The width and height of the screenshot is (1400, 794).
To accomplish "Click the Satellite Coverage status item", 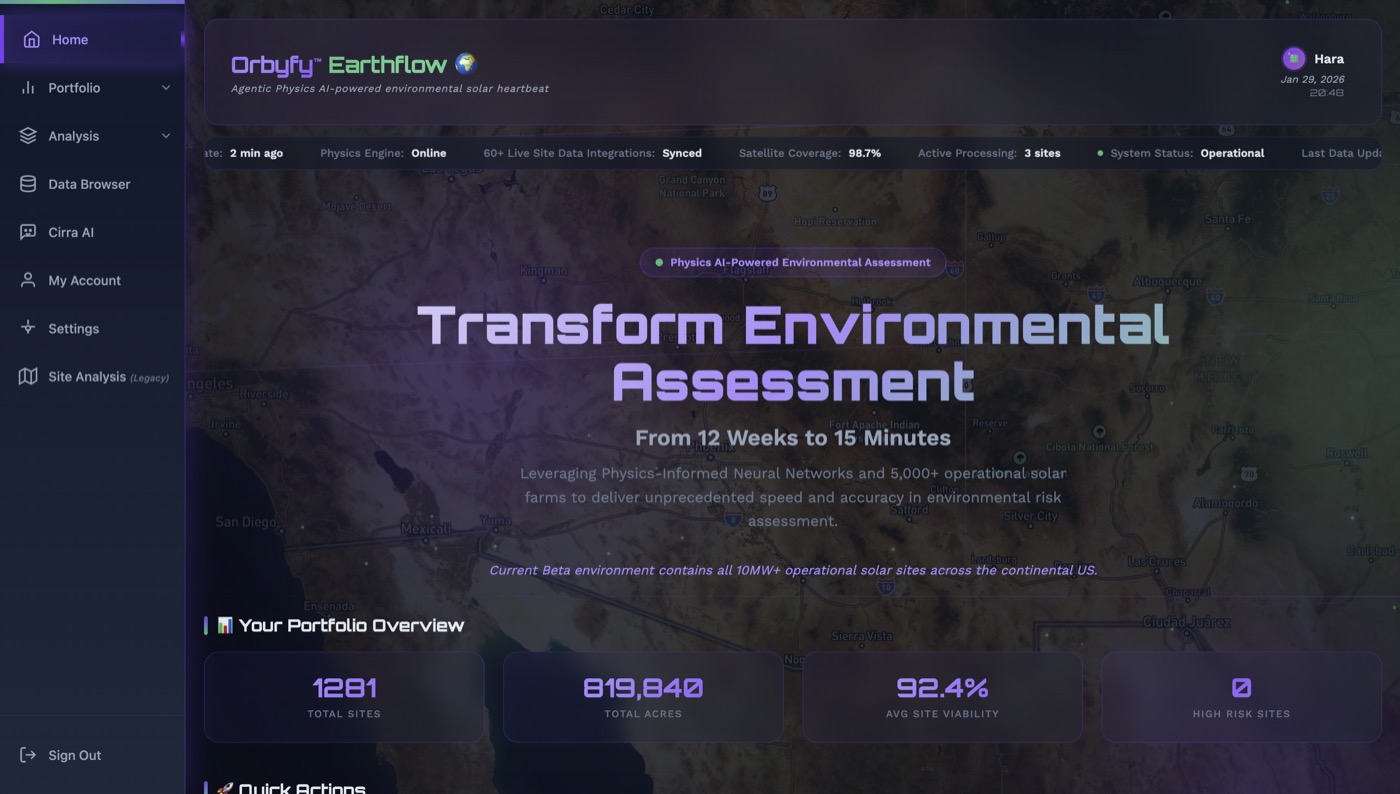I will pyautogui.click(x=808, y=153).
